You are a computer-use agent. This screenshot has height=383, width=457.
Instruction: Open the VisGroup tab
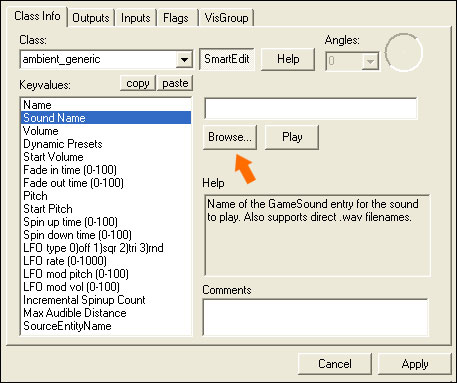[x=227, y=18]
